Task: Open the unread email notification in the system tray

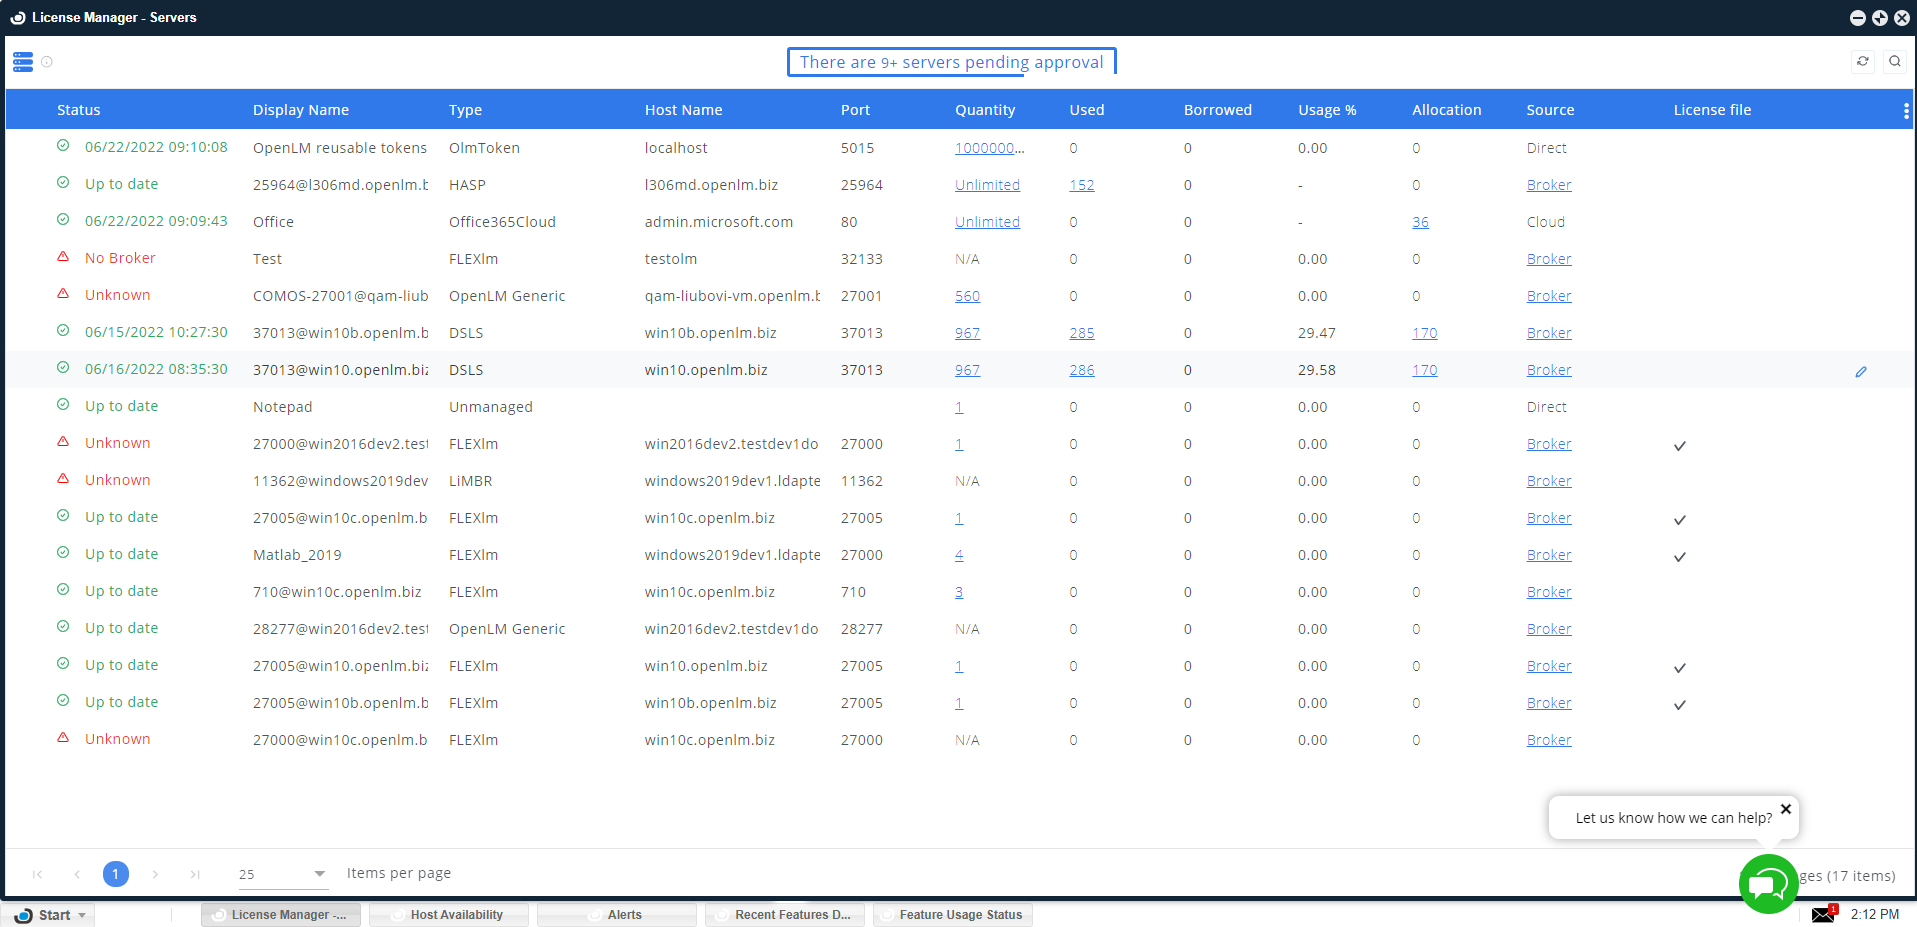Action: (1823, 913)
